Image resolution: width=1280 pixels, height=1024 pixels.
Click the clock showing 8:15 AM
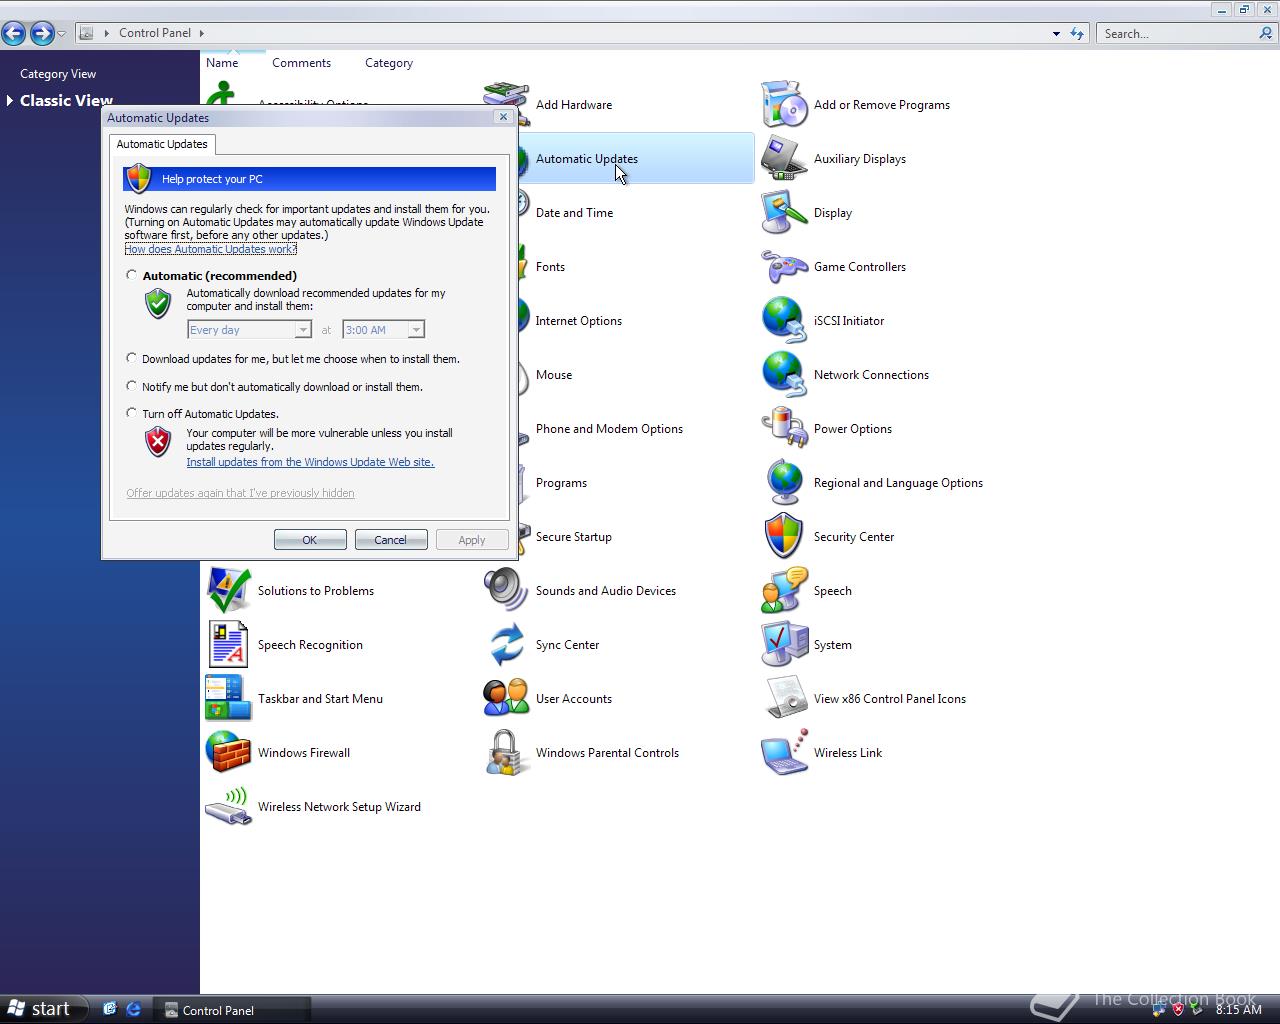tap(1238, 1010)
